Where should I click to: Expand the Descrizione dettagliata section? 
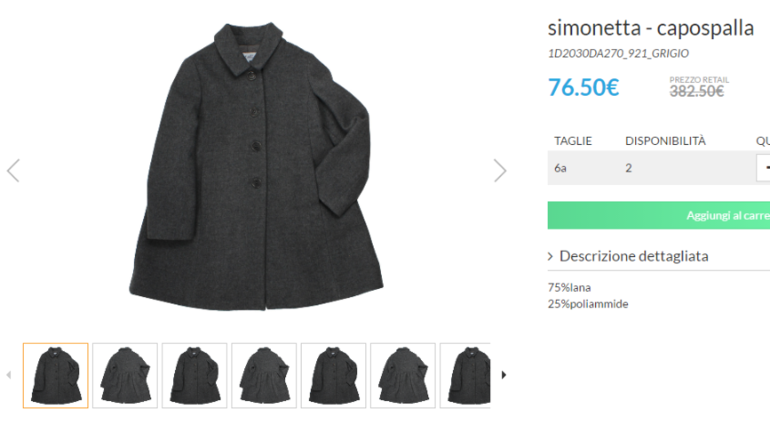[x=634, y=256]
